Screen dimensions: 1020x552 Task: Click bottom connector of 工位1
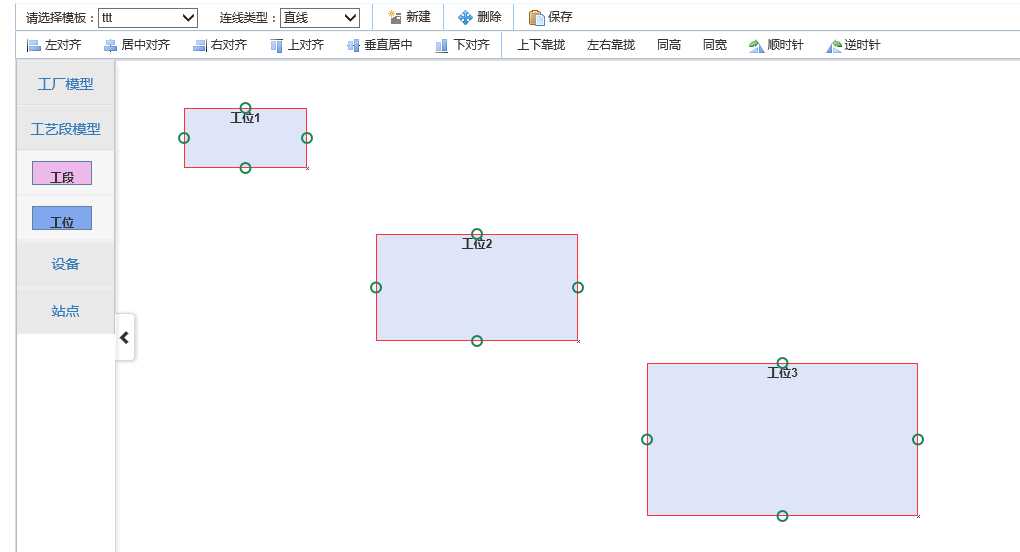[x=245, y=168]
